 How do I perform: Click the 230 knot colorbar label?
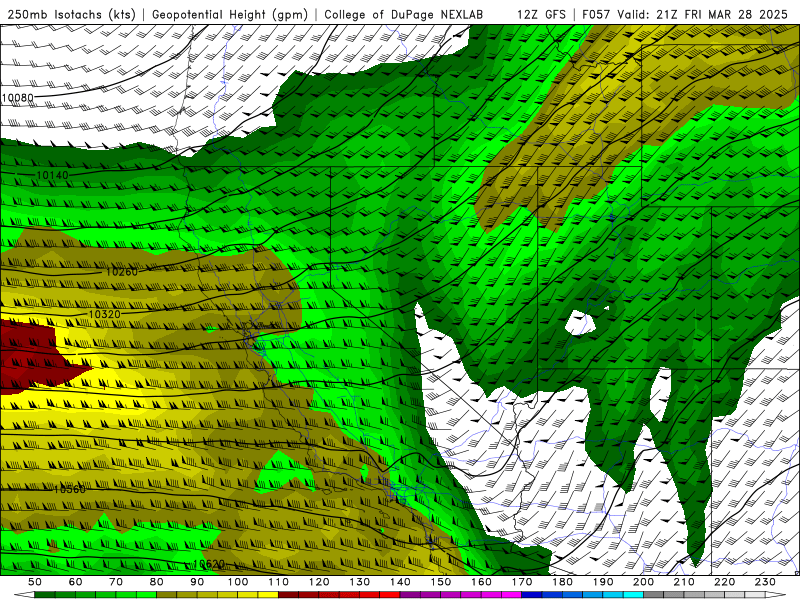pyautogui.click(x=765, y=582)
